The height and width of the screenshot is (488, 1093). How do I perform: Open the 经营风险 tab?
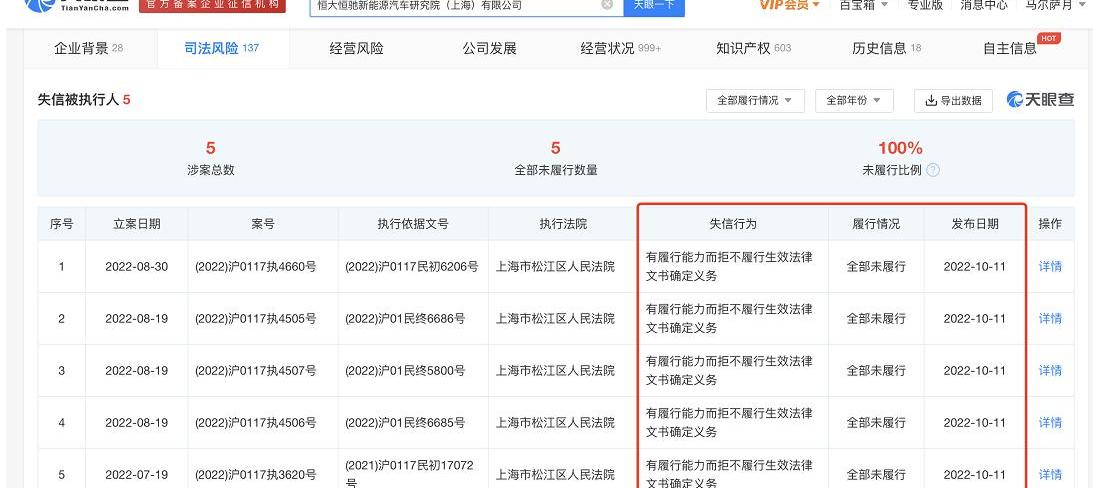coord(356,49)
